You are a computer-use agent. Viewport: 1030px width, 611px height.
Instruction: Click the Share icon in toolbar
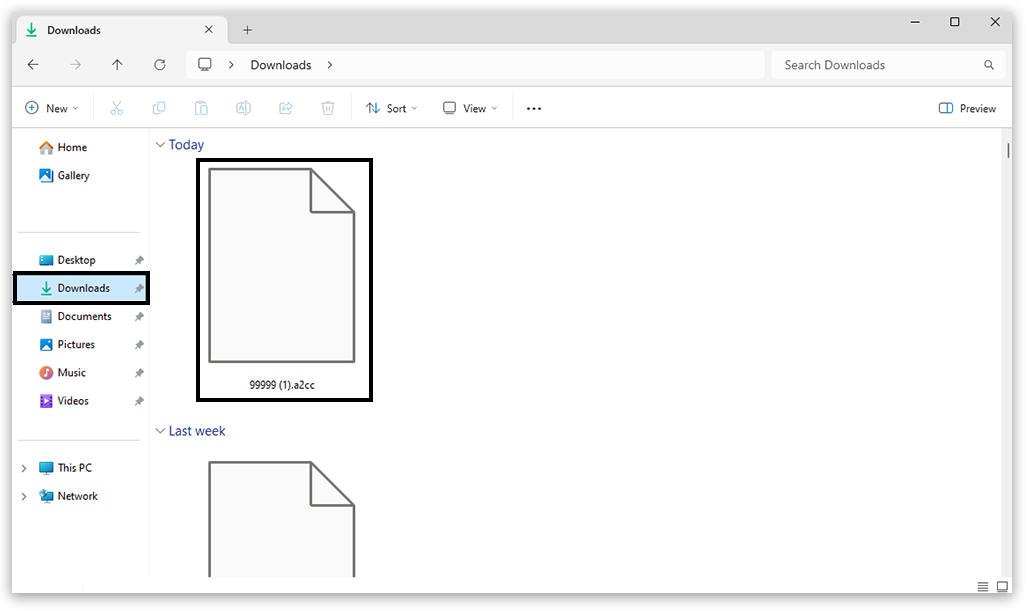point(285,108)
